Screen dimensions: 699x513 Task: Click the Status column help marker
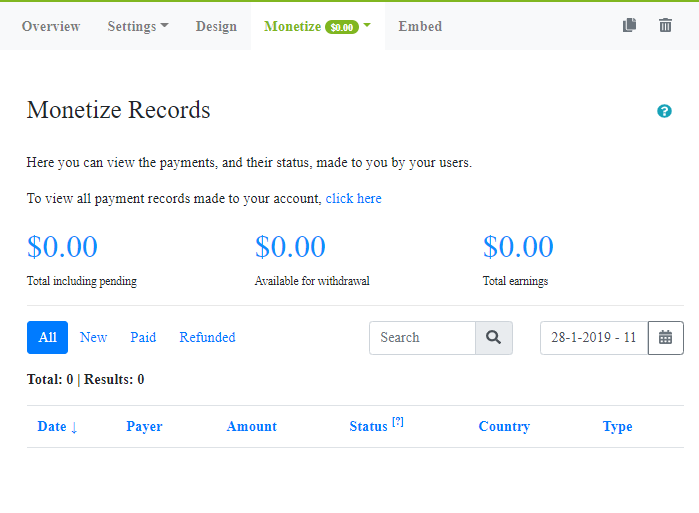click(398, 422)
